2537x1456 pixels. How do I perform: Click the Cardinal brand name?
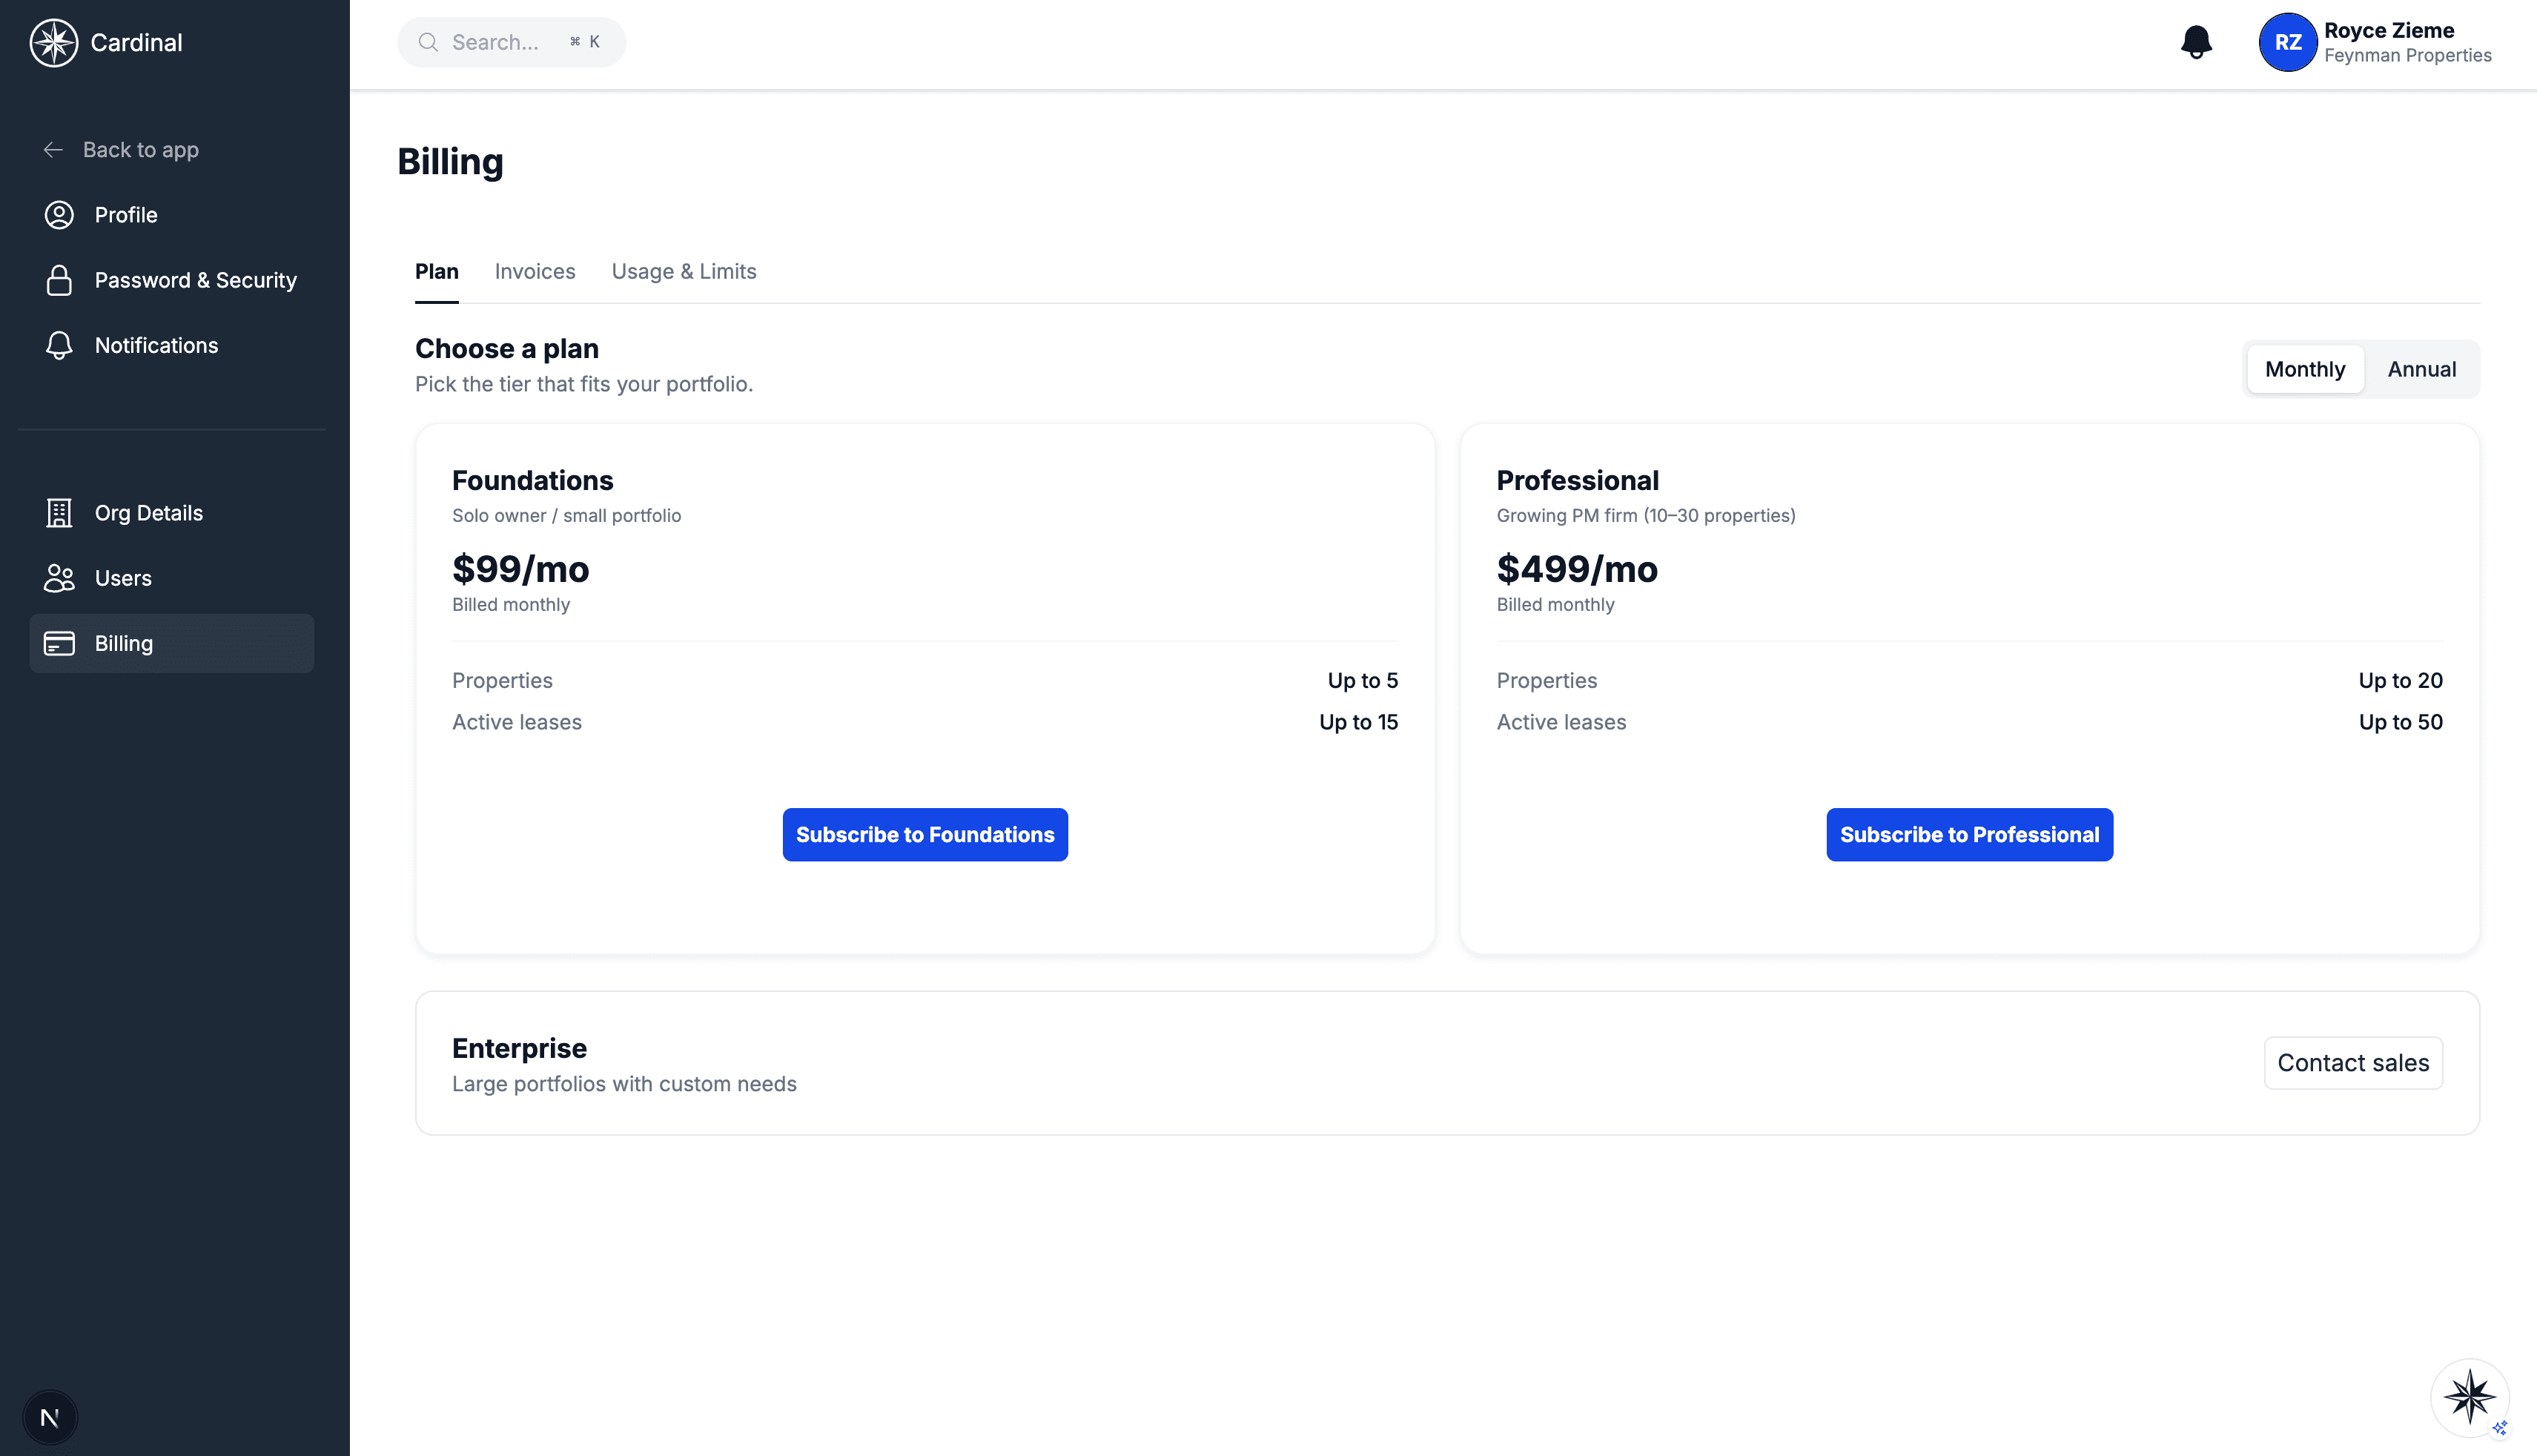click(x=137, y=43)
